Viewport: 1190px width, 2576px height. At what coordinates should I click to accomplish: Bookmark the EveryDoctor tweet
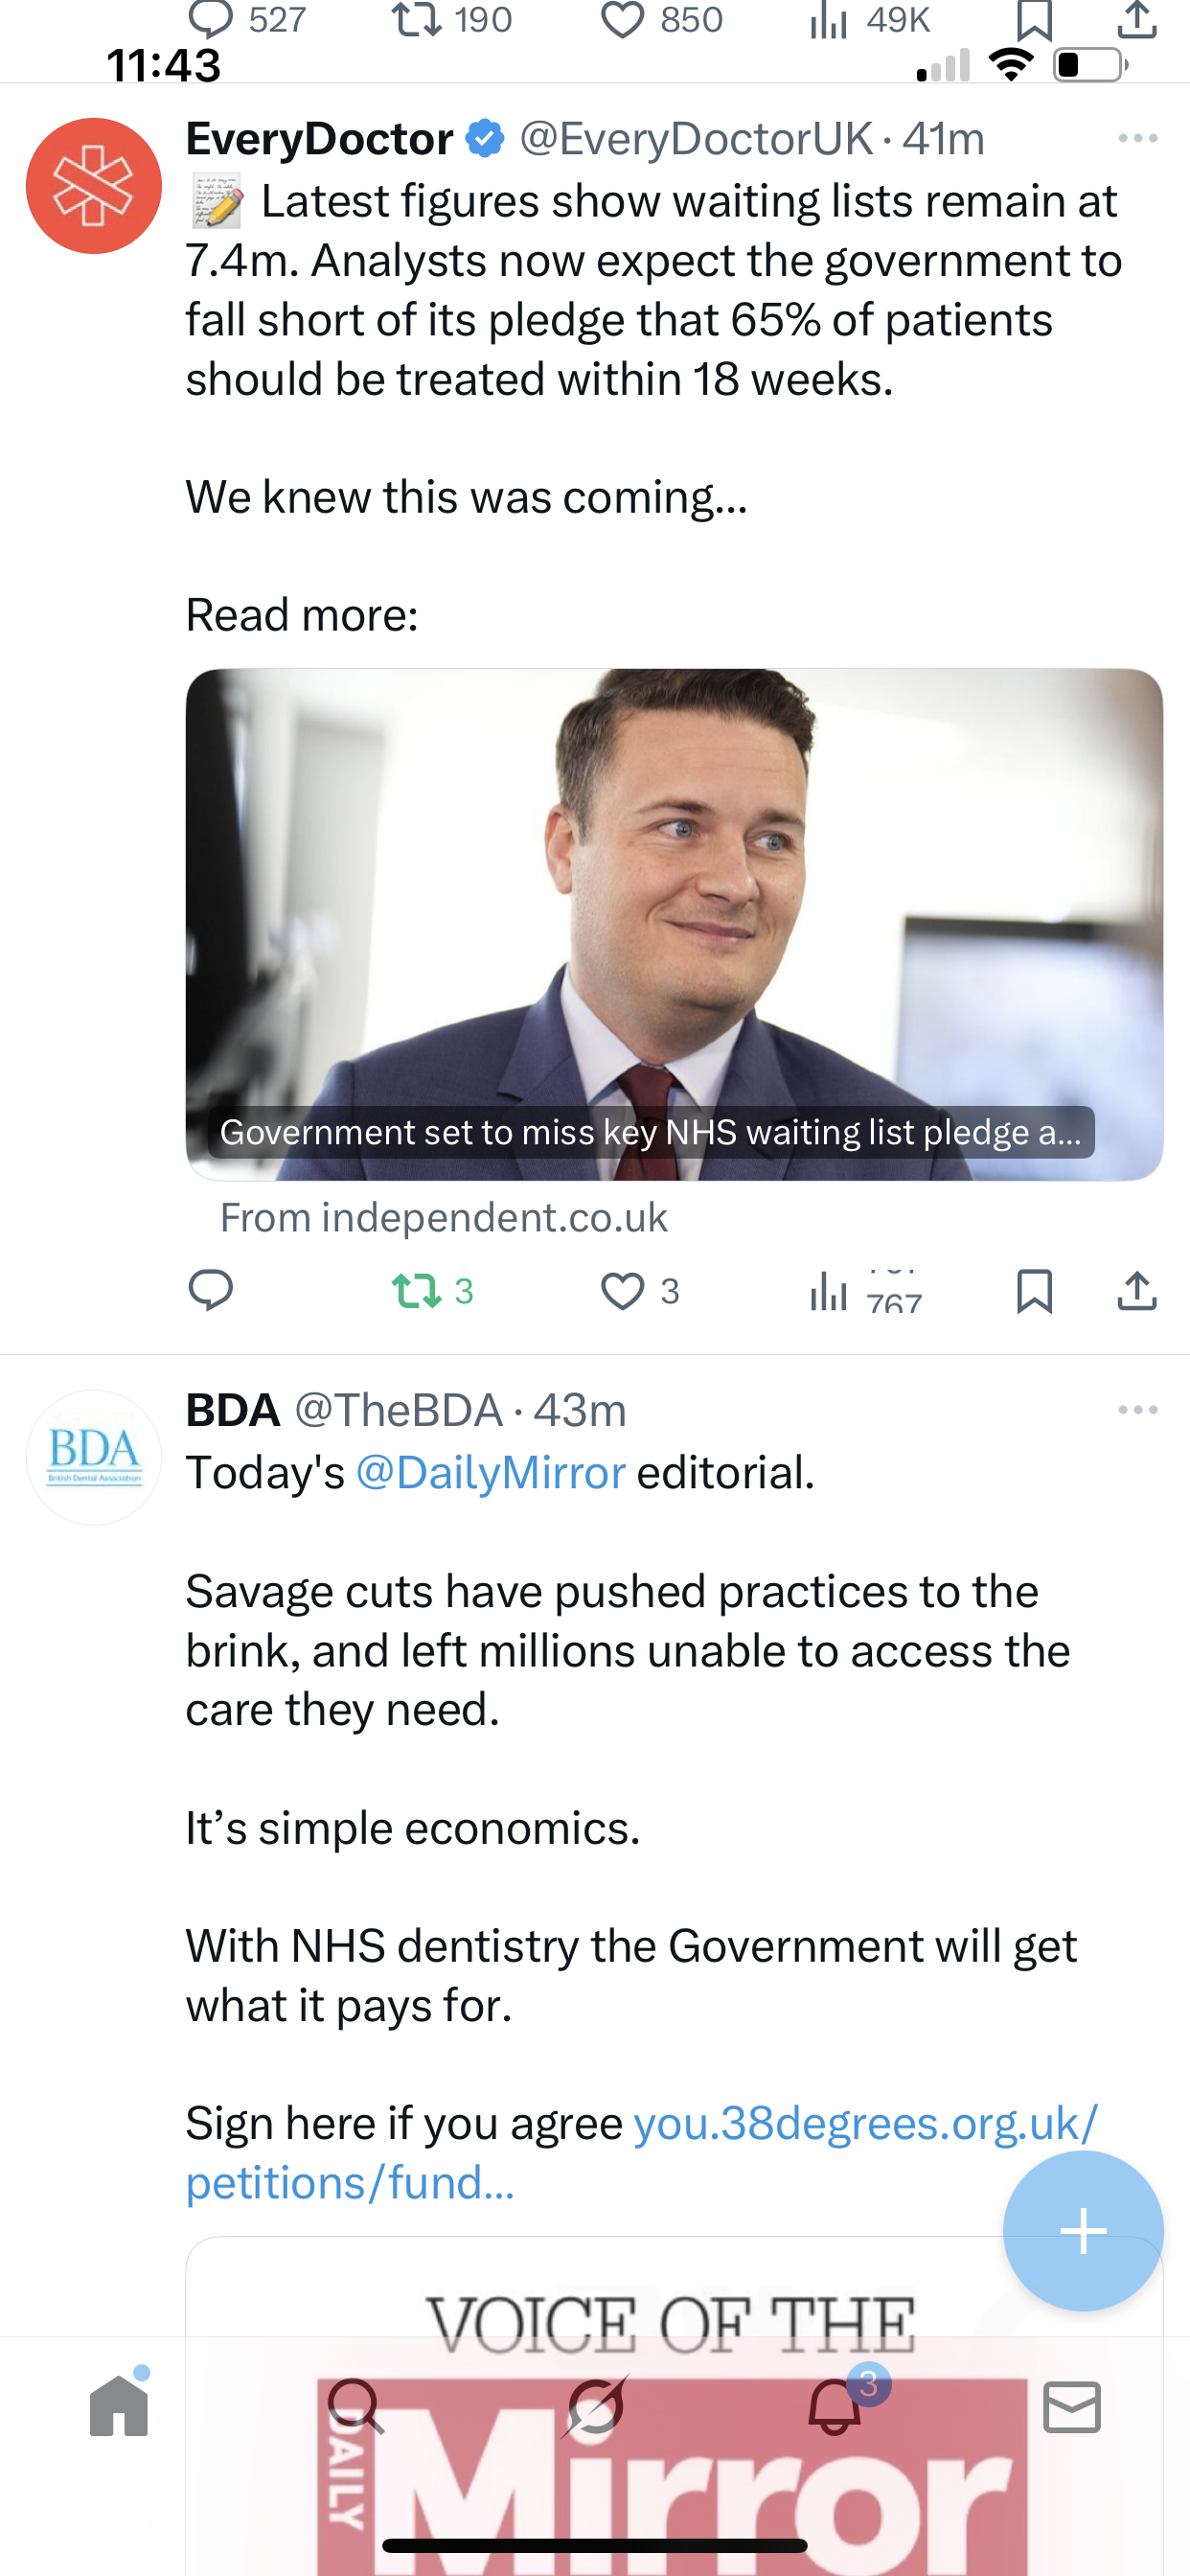[x=1034, y=1290]
